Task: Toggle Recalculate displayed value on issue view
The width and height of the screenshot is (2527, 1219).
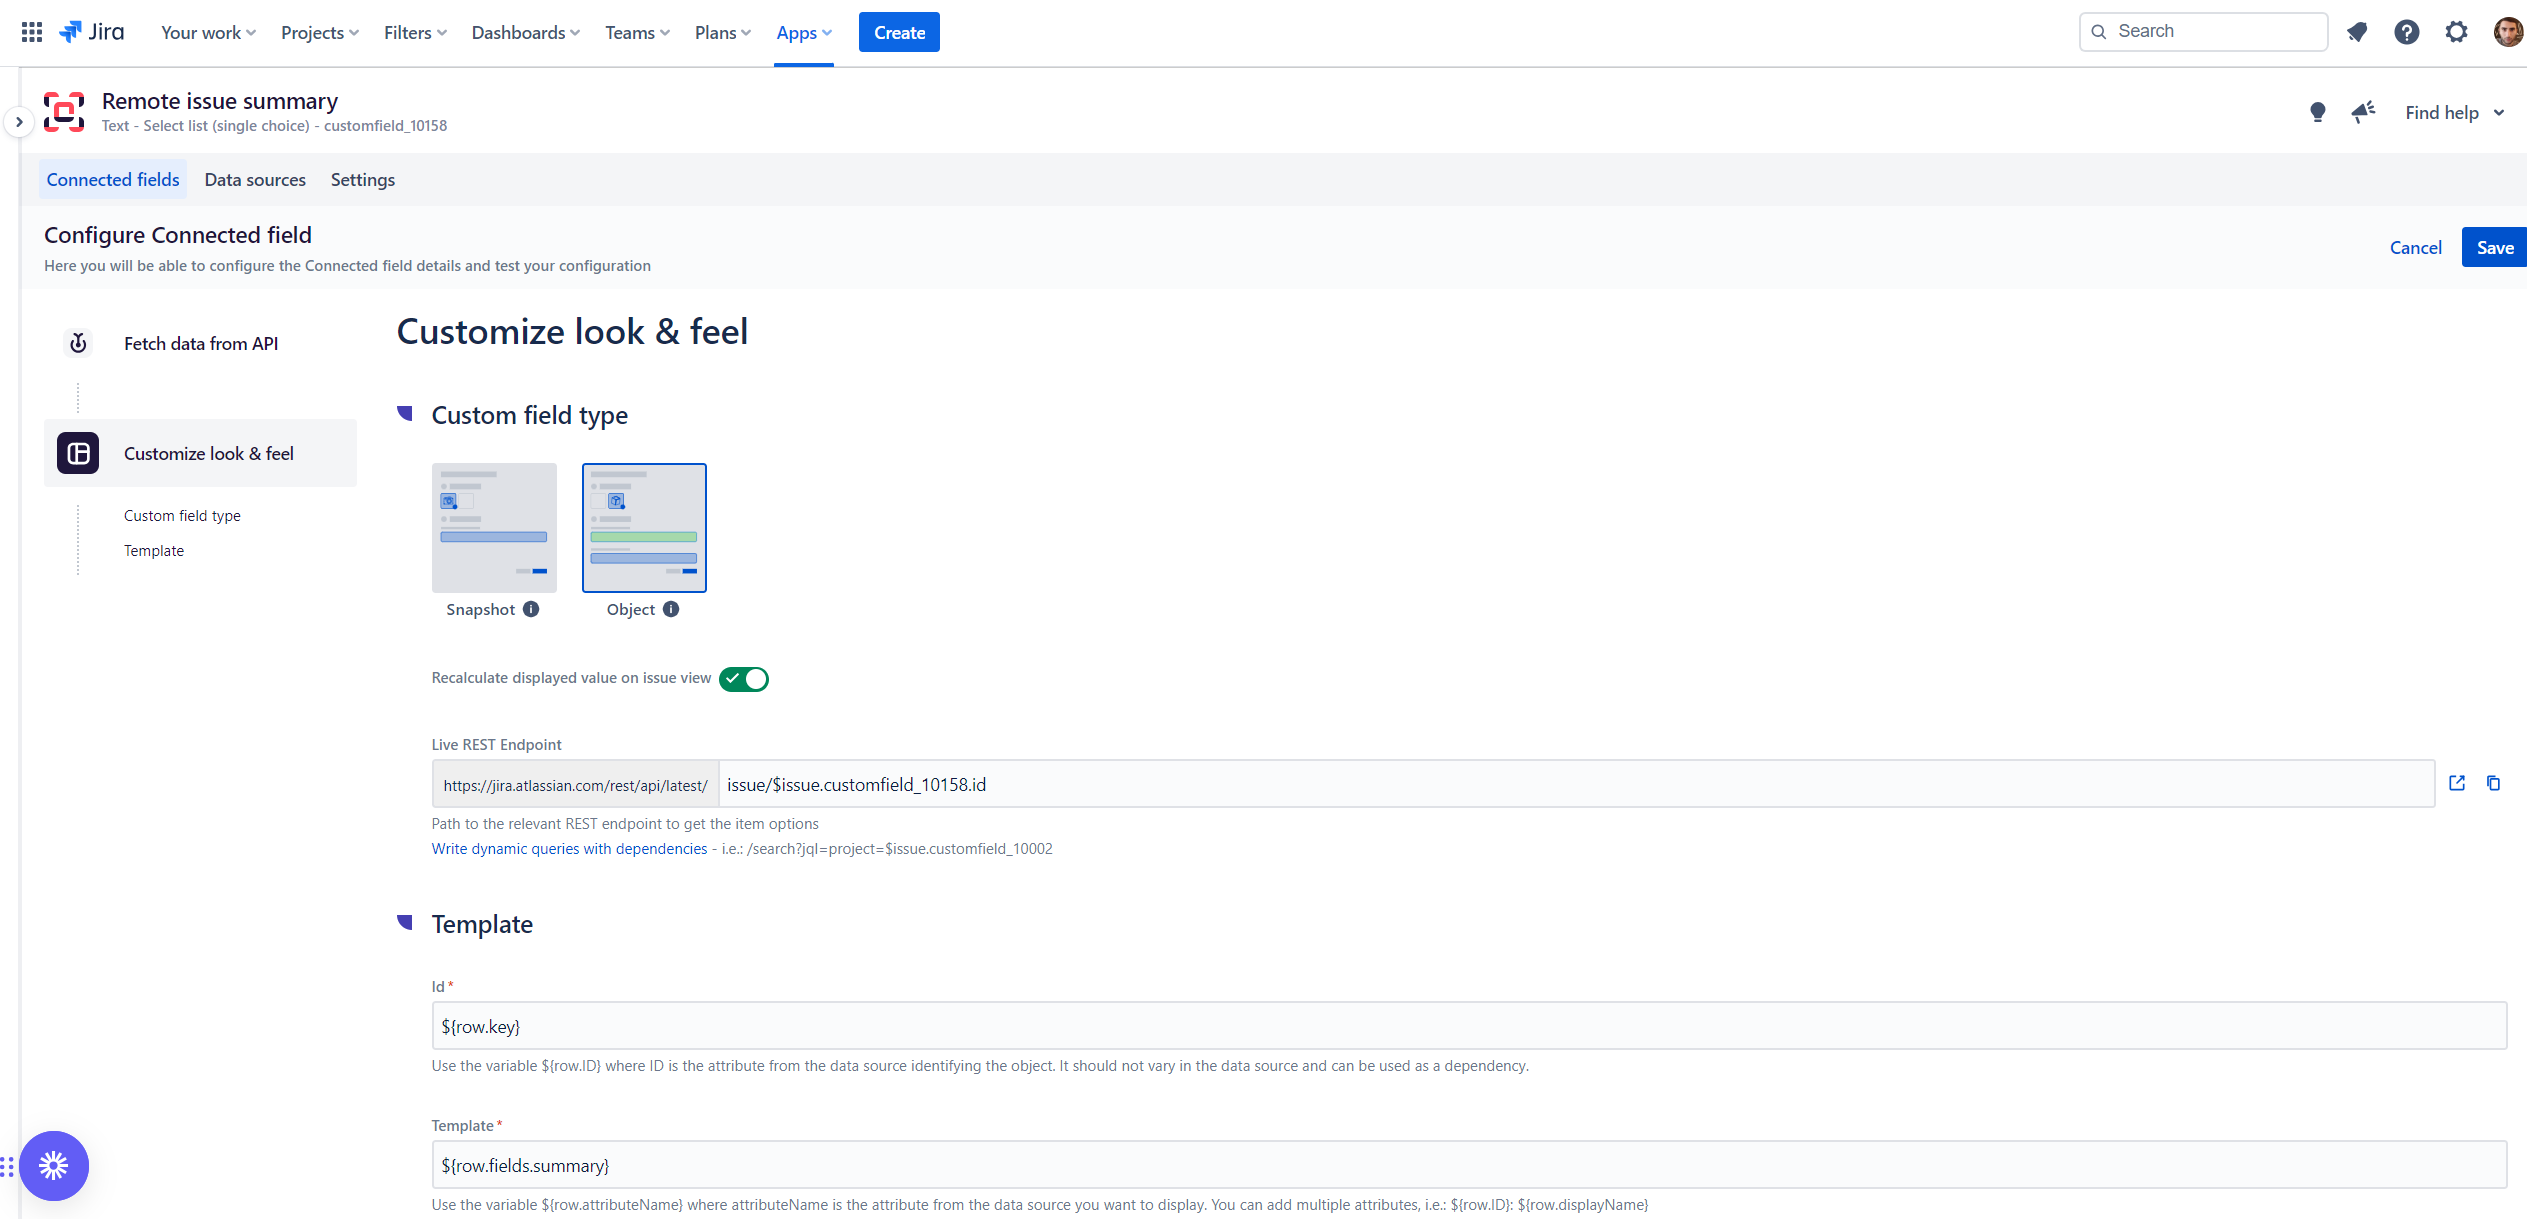Action: (x=744, y=679)
